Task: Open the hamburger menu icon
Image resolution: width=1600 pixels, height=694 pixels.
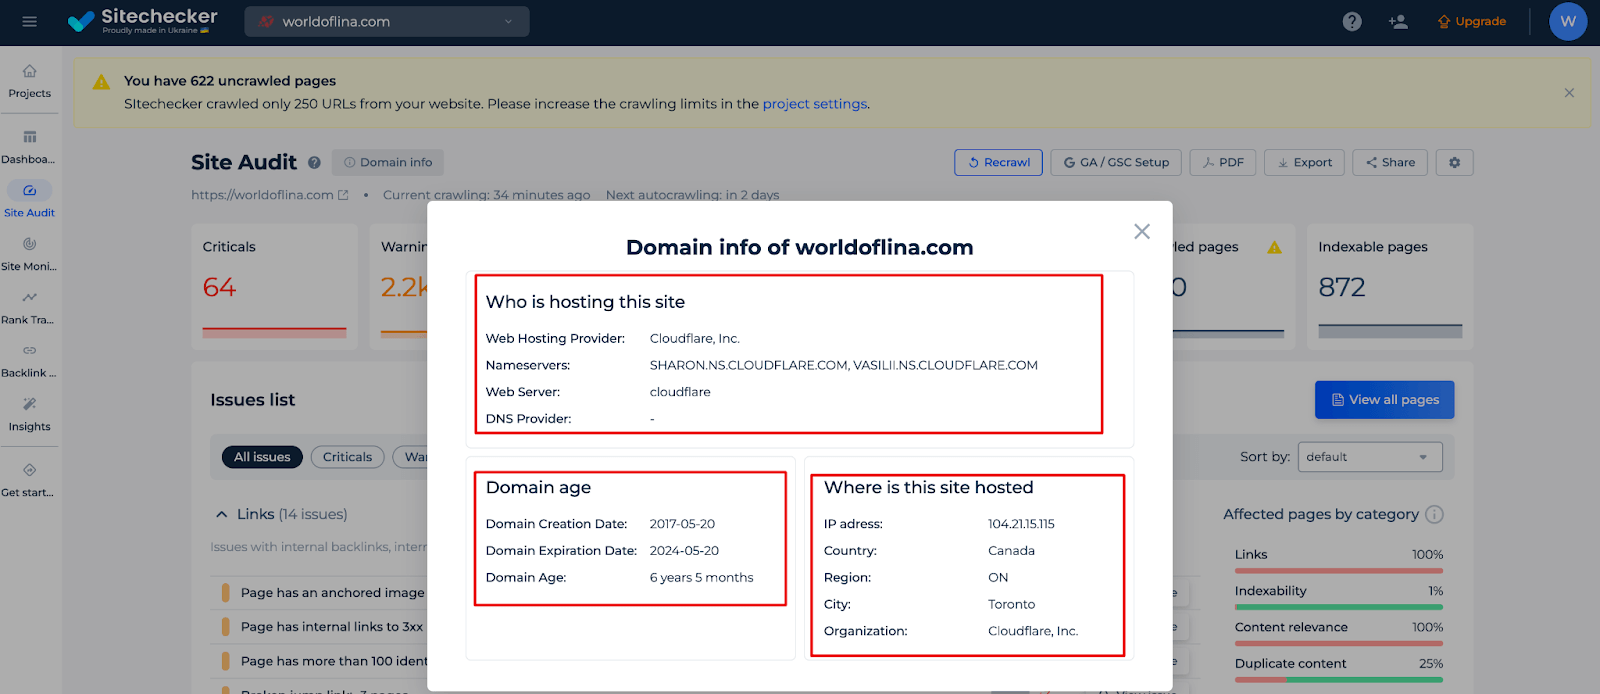Action: click(x=29, y=21)
